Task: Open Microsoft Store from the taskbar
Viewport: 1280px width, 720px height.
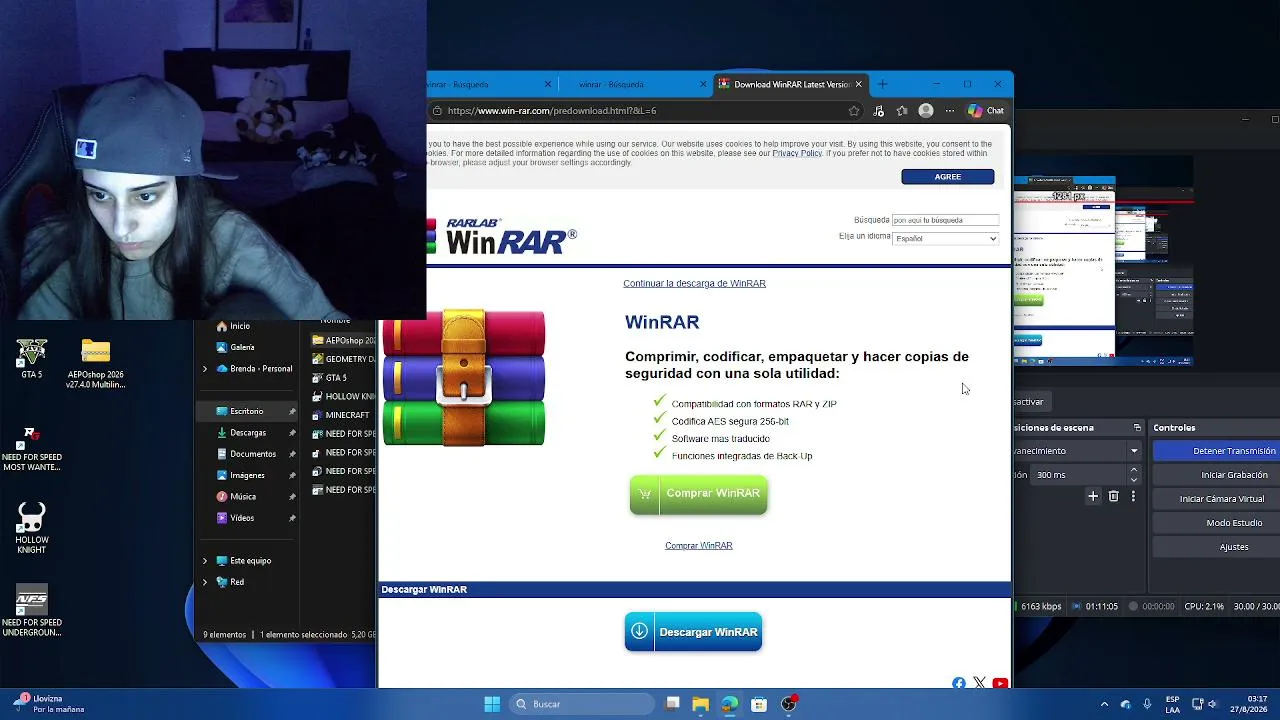Action: coord(759,704)
